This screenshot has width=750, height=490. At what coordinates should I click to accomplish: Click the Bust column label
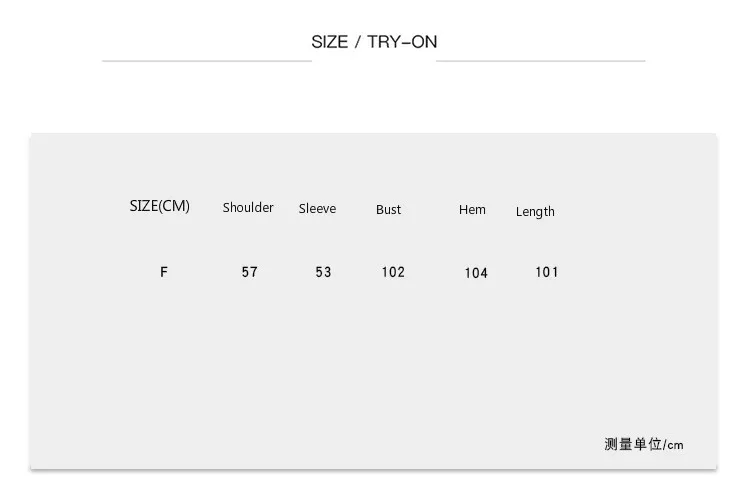pyautogui.click(x=388, y=209)
